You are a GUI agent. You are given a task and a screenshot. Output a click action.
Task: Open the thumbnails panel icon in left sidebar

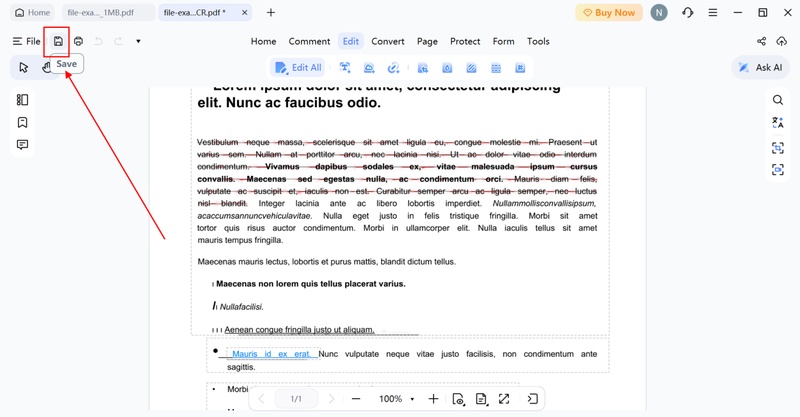(x=22, y=100)
